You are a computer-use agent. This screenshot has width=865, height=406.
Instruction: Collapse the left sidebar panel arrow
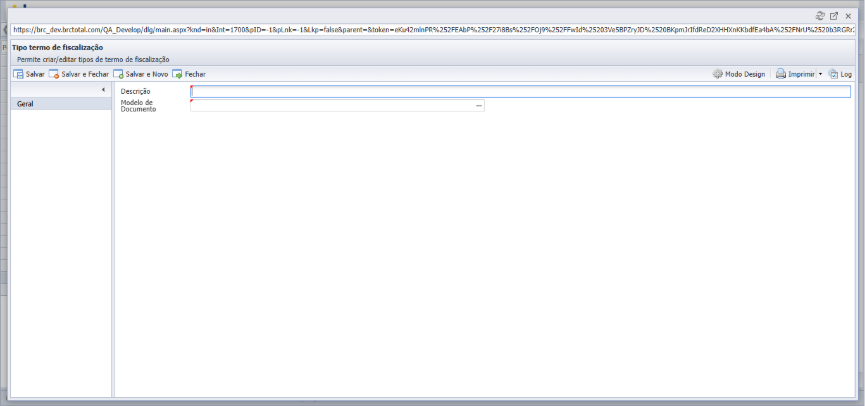click(x=103, y=90)
